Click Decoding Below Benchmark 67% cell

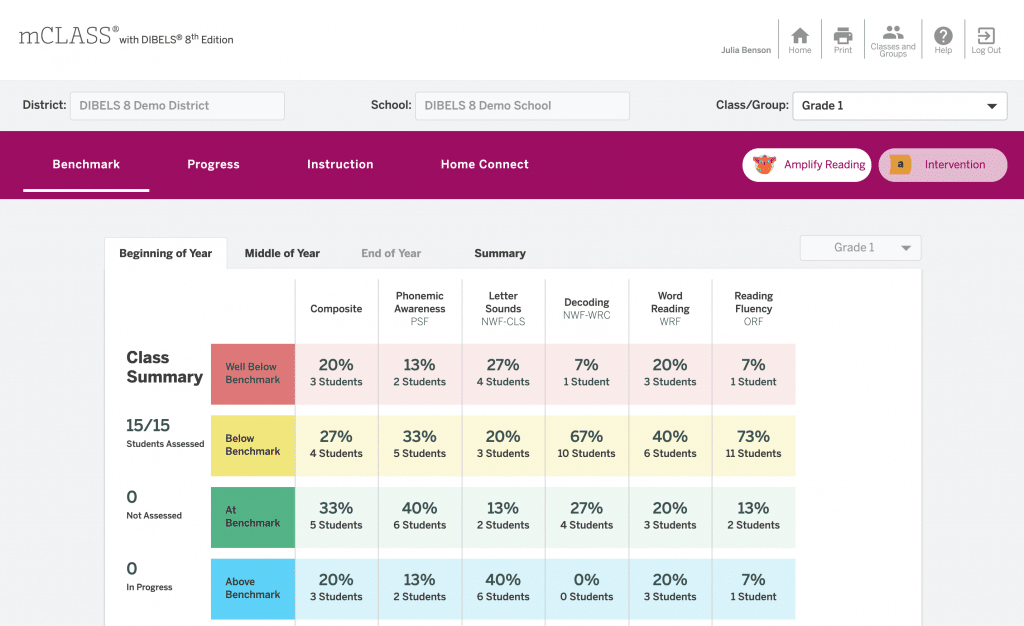(x=586, y=446)
